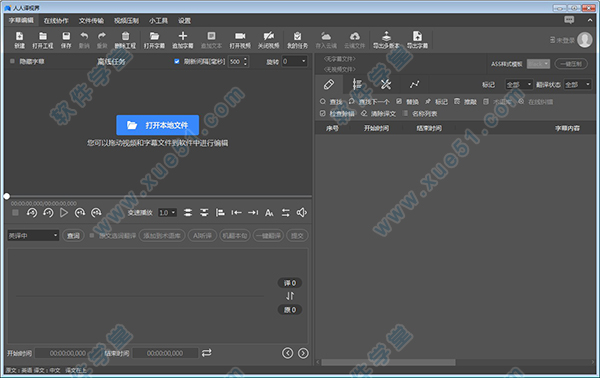600x378 pixels.
Task: Open the 视频压制 menu tab
Action: click(x=126, y=21)
